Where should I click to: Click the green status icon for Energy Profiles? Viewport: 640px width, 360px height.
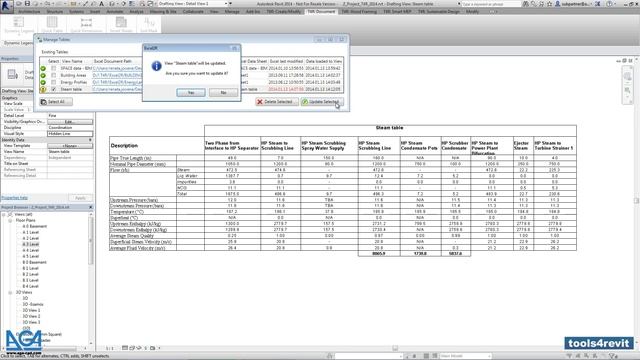pos(43,82)
